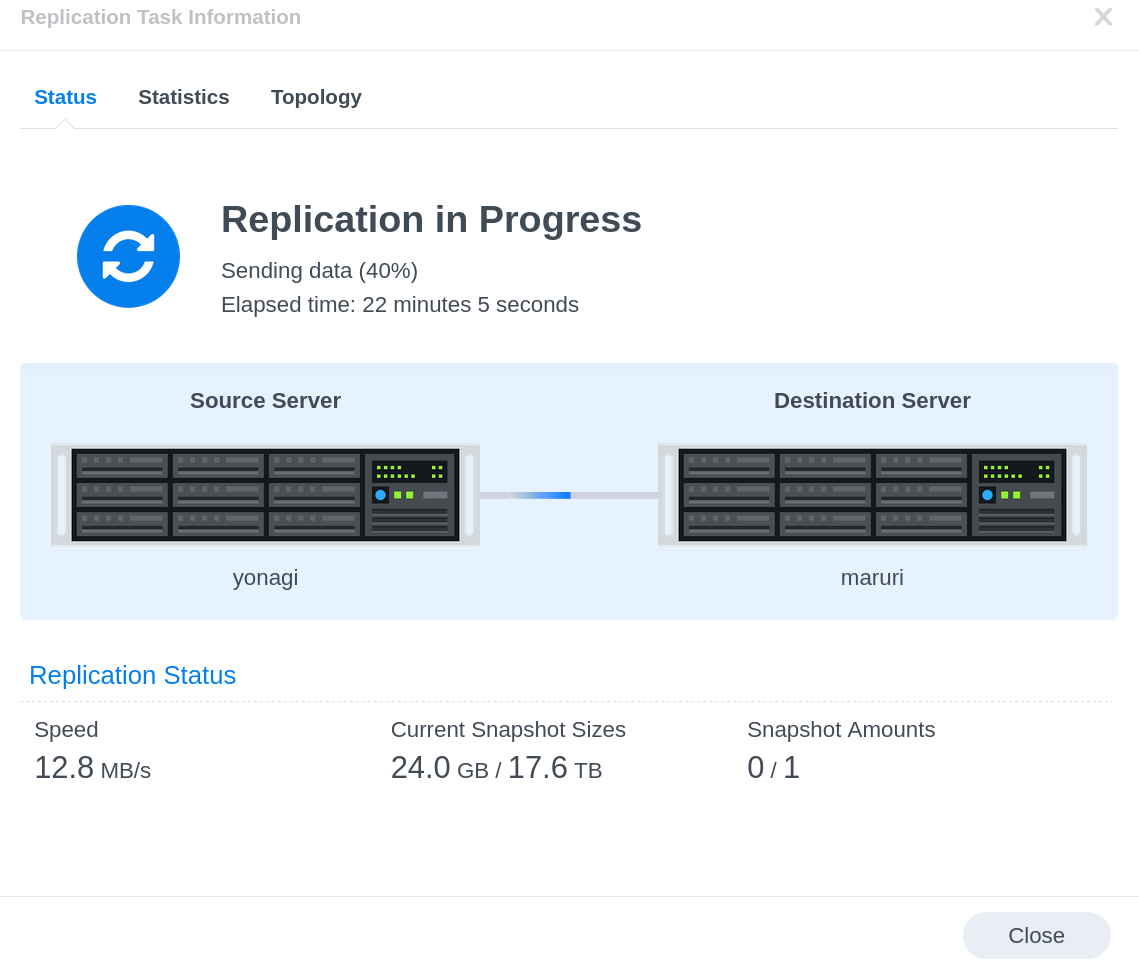Dismiss the dialog with the X icon
The image size is (1139, 968).
(x=1103, y=17)
